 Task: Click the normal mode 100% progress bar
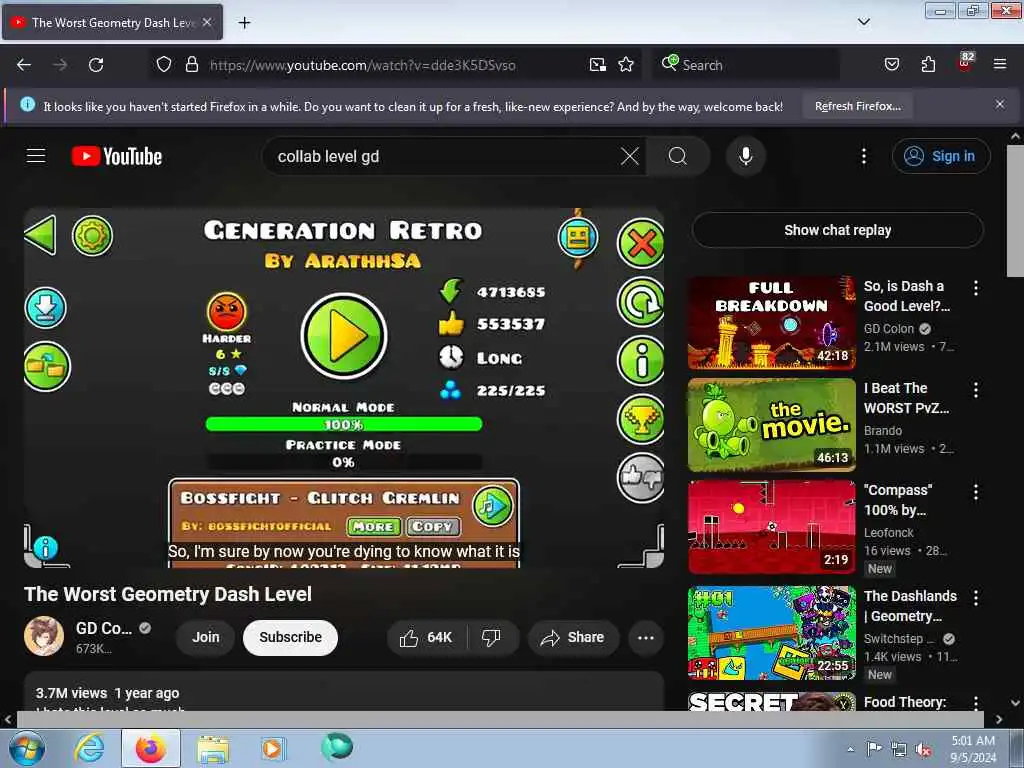344,424
